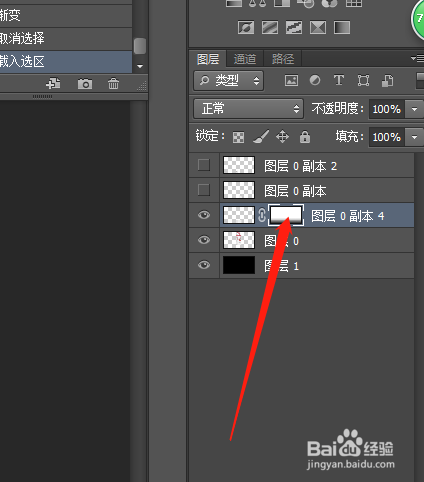
Task: Filter layers by type (T) layers
Action: 339,80
